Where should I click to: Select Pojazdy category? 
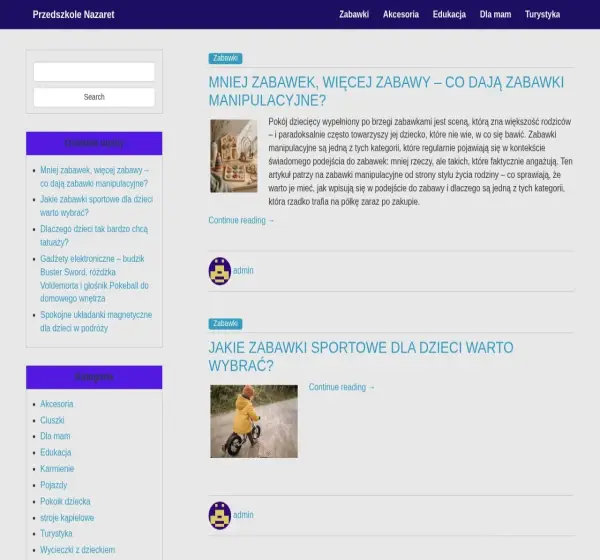click(54, 485)
